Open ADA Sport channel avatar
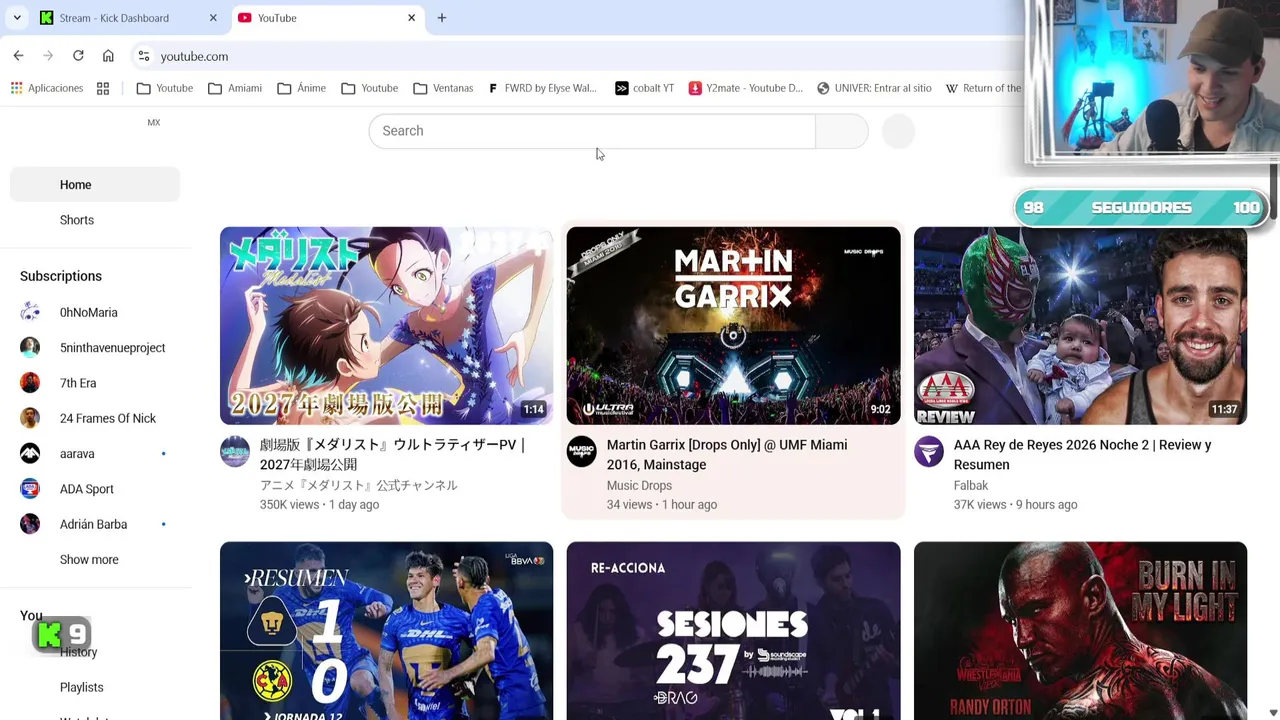Viewport: 1280px width, 720px height. [x=30, y=489]
